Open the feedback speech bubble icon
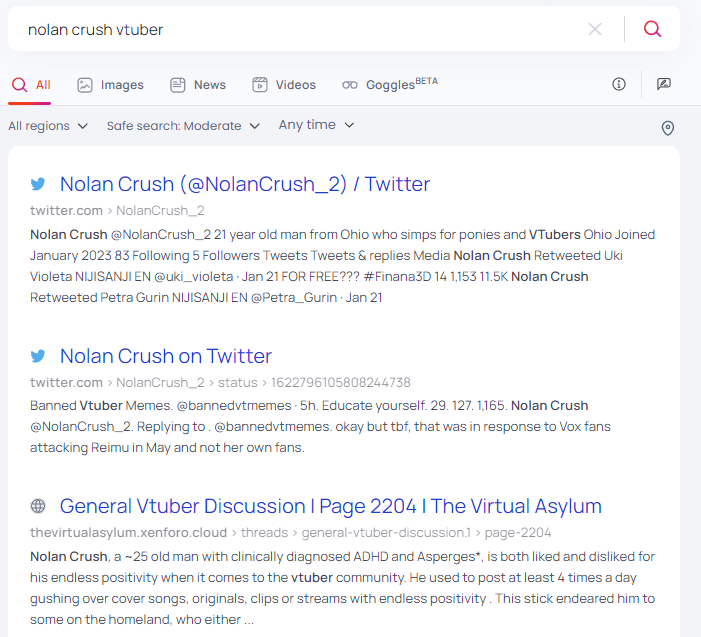 [664, 84]
